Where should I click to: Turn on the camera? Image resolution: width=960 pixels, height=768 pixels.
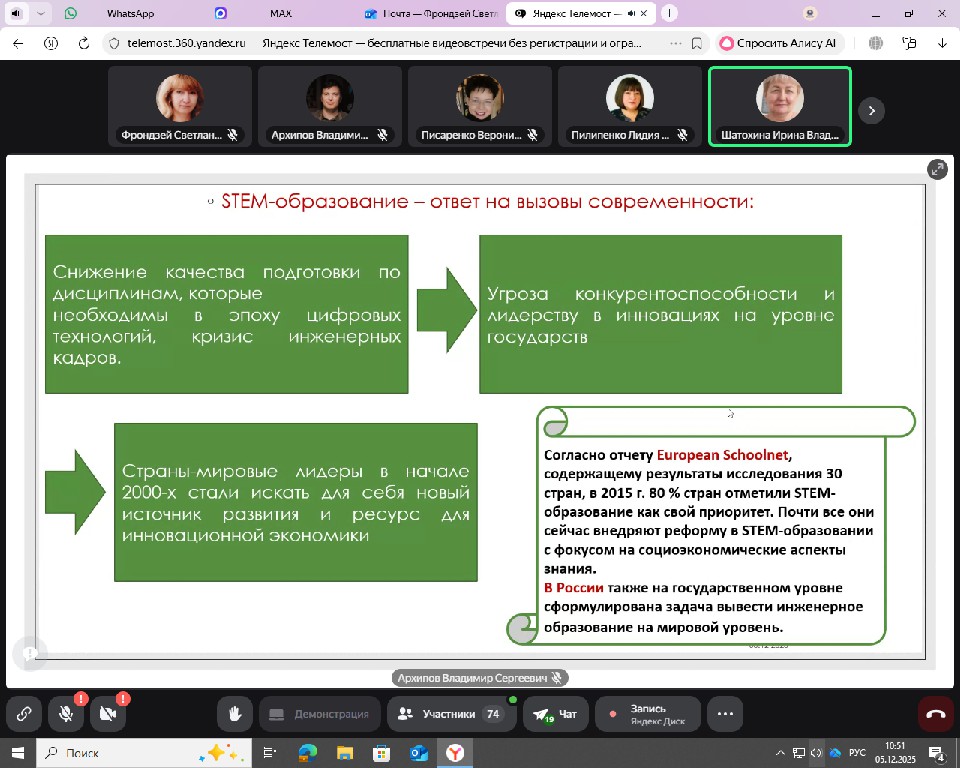click(108, 714)
